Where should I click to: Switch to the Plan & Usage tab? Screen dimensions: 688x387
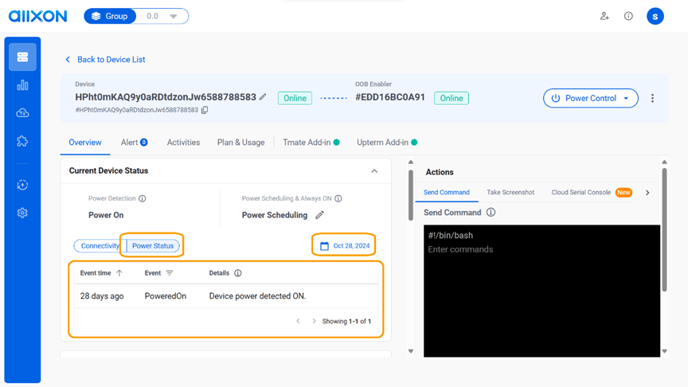coord(241,143)
